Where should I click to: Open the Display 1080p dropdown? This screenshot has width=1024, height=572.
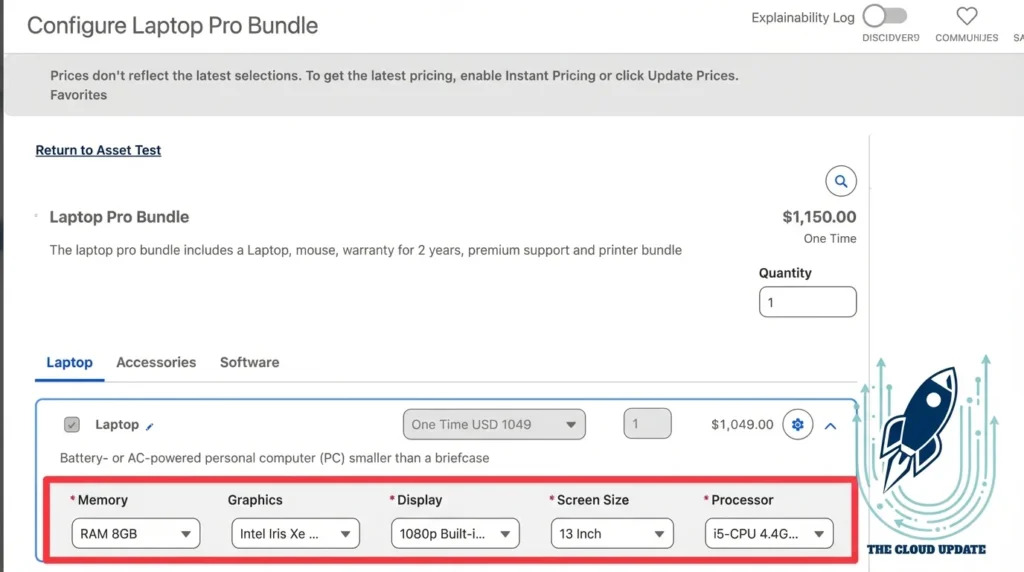pos(455,533)
